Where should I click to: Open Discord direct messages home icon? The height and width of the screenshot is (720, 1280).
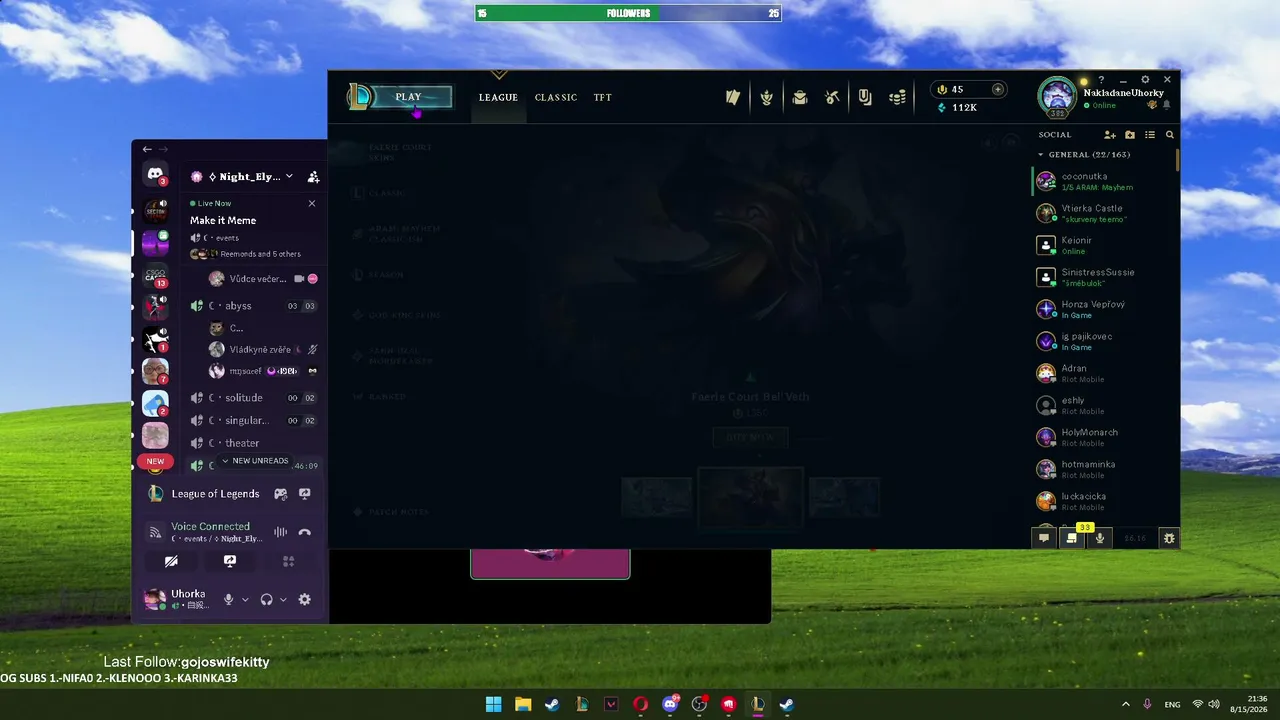pos(155,174)
